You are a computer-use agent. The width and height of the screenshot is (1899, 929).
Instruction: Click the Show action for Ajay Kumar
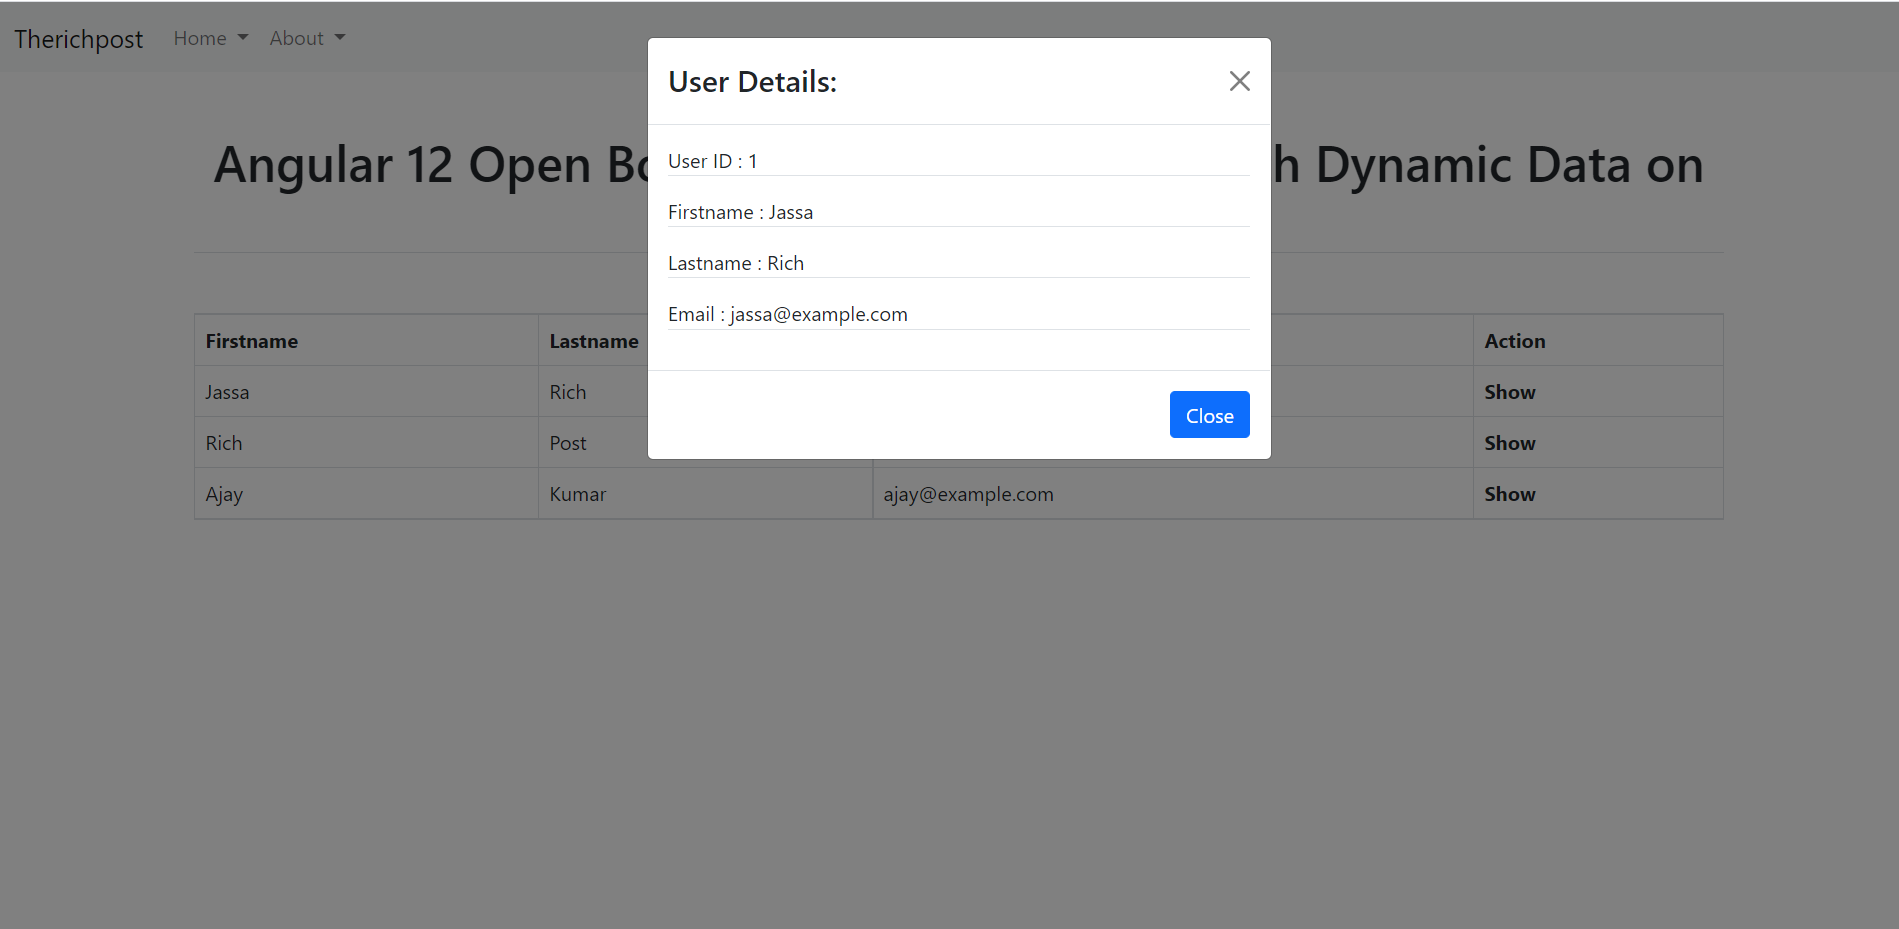pos(1510,493)
